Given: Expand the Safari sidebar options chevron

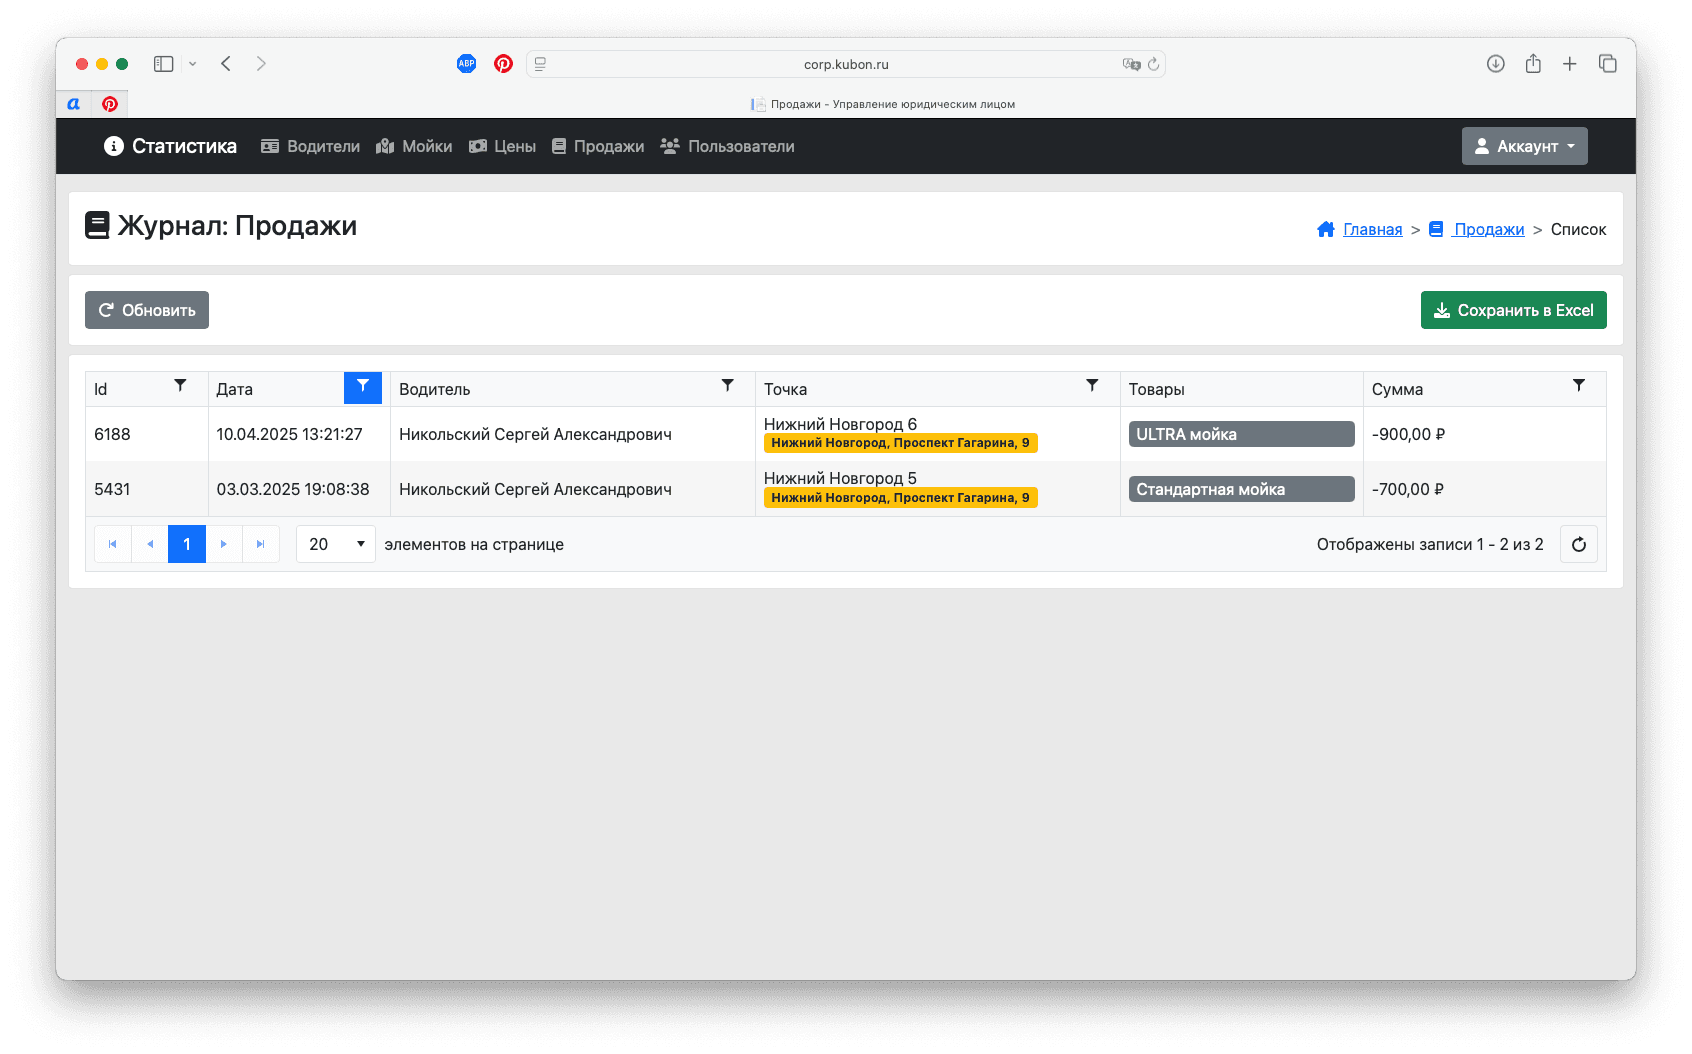Looking at the screenshot, I should pos(192,64).
